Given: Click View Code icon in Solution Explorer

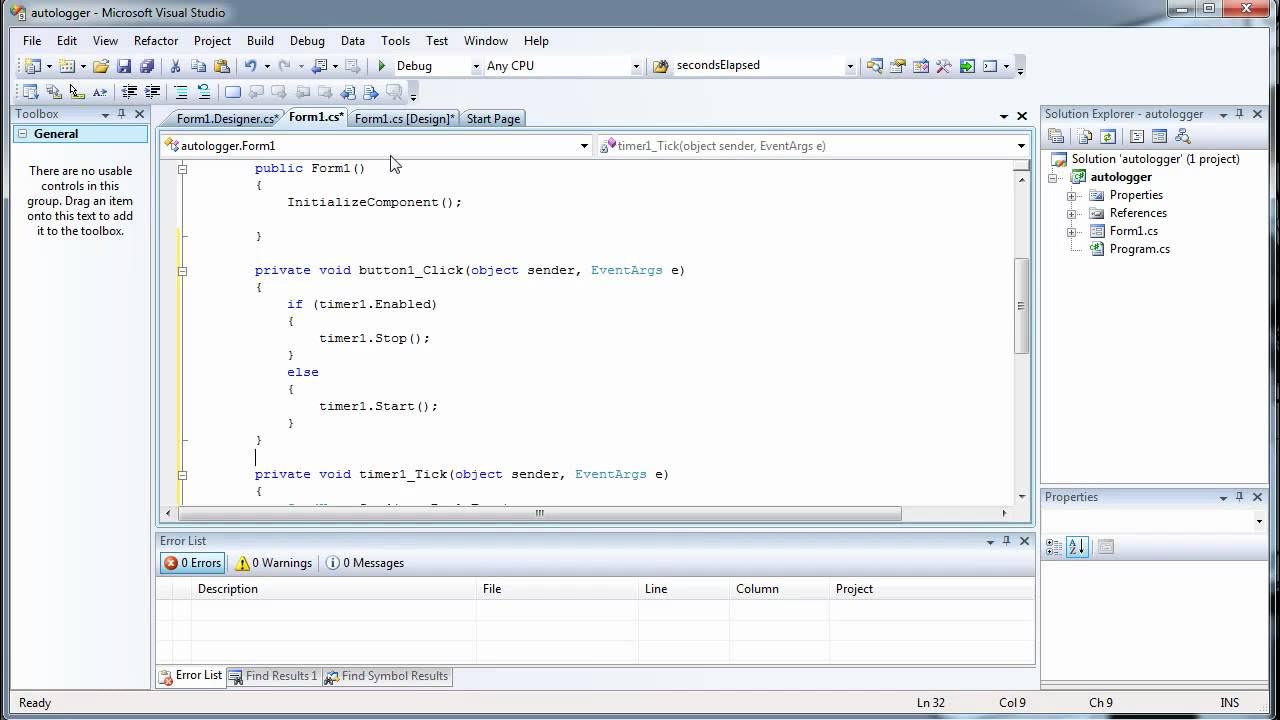Looking at the screenshot, I should [x=1137, y=136].
